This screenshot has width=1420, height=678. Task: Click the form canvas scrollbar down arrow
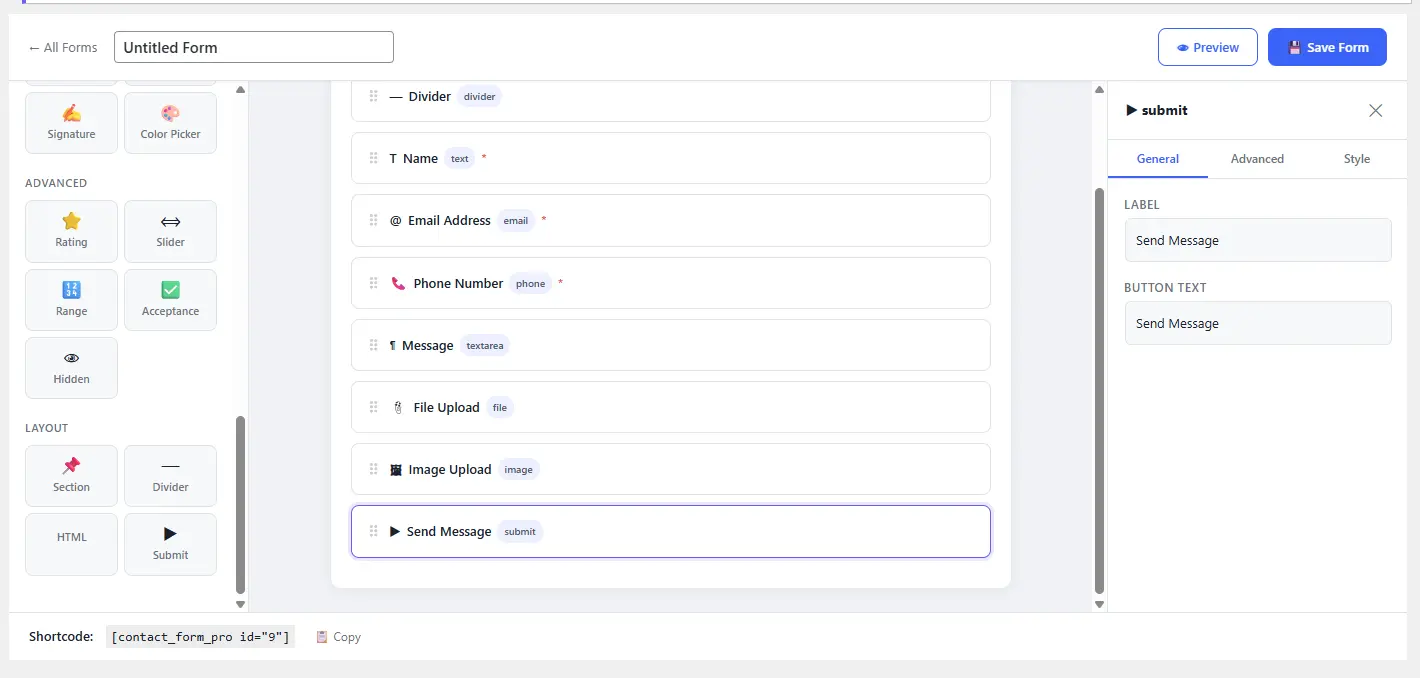click(x=1100, y=604)
